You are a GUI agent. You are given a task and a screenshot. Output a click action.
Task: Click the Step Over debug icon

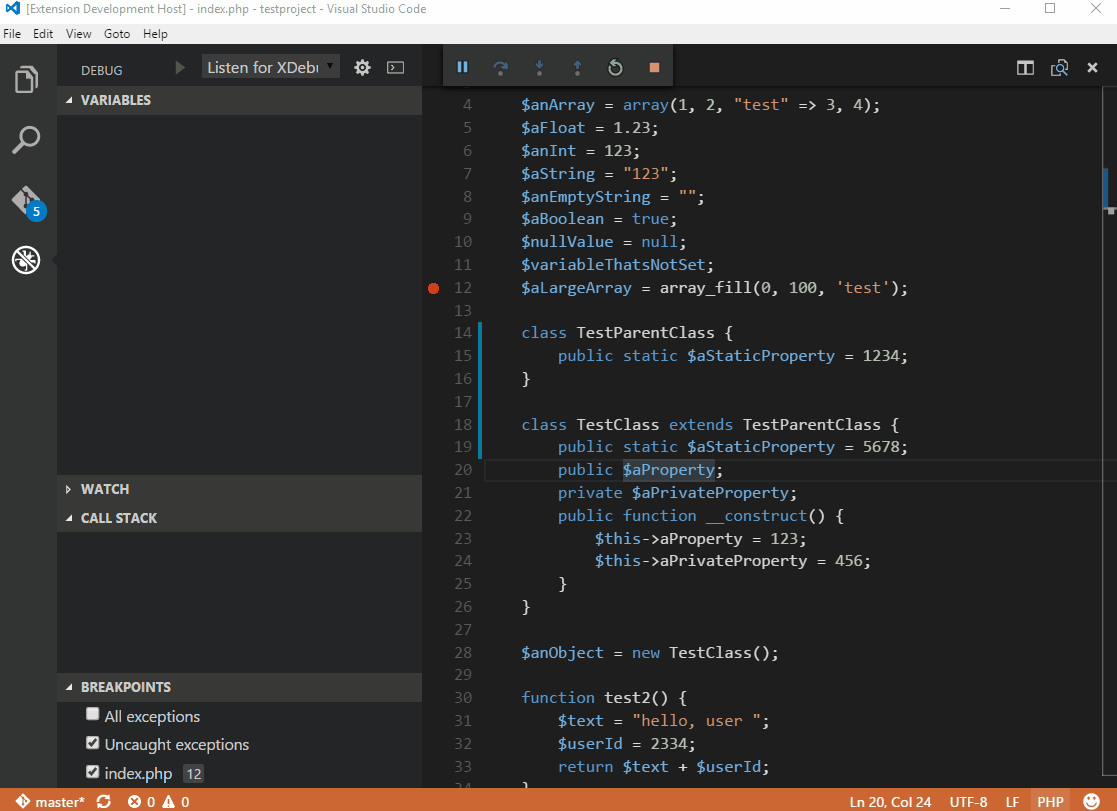coord(501,68)
